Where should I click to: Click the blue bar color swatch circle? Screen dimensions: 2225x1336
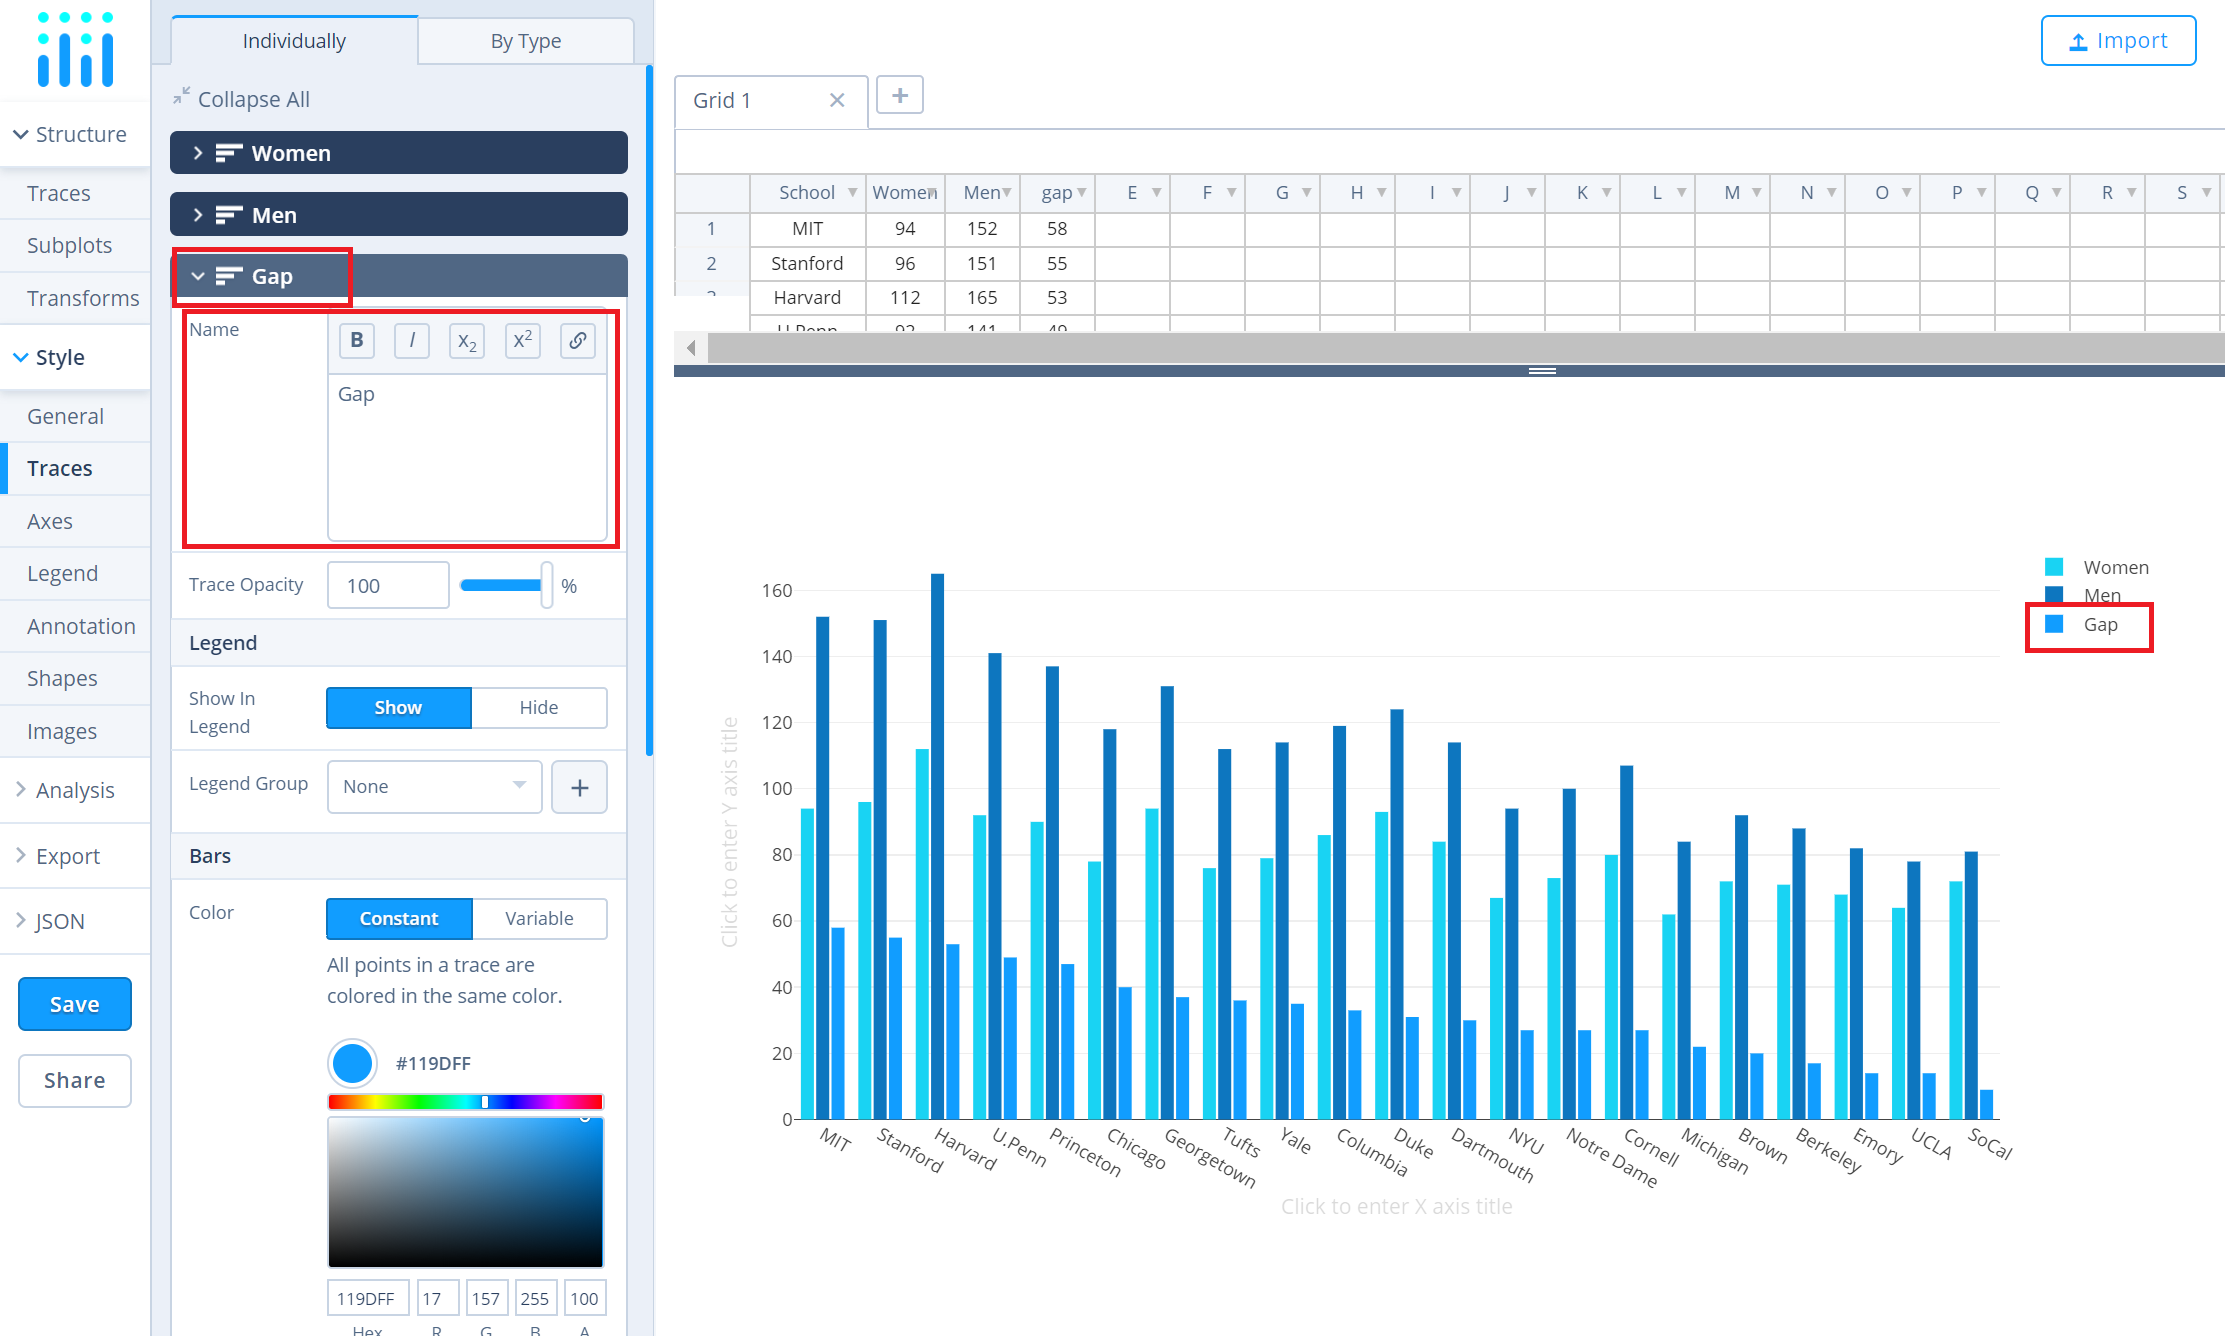pyautogui.click(x=352, y=1063)
